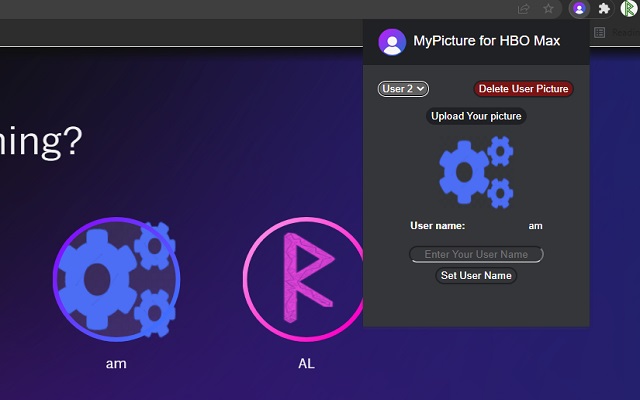Click the am profile name label
The image size is (640, 400).
point(116,363)
